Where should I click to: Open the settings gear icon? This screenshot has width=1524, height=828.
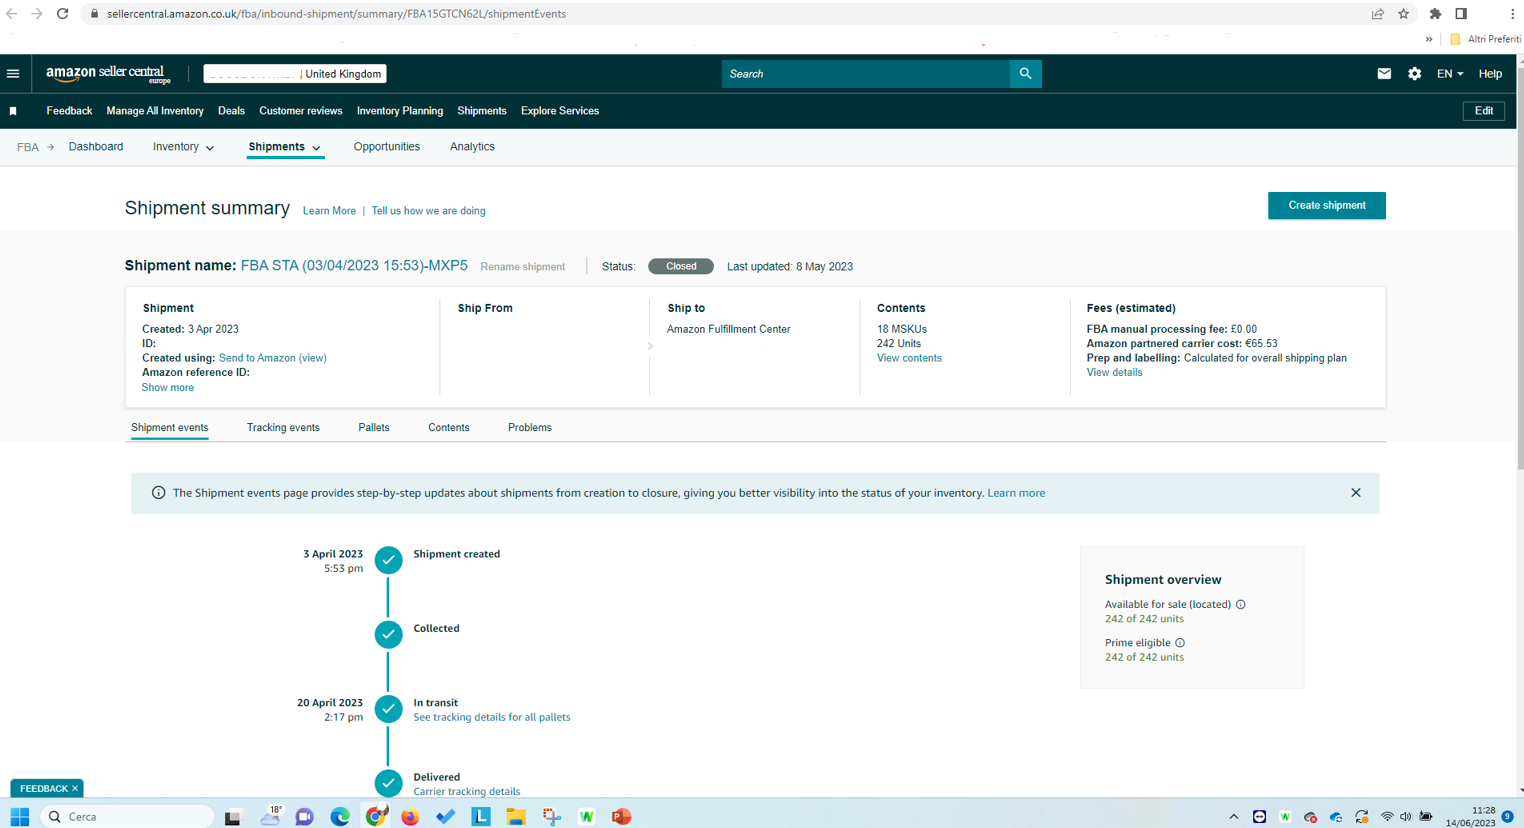1414,74
